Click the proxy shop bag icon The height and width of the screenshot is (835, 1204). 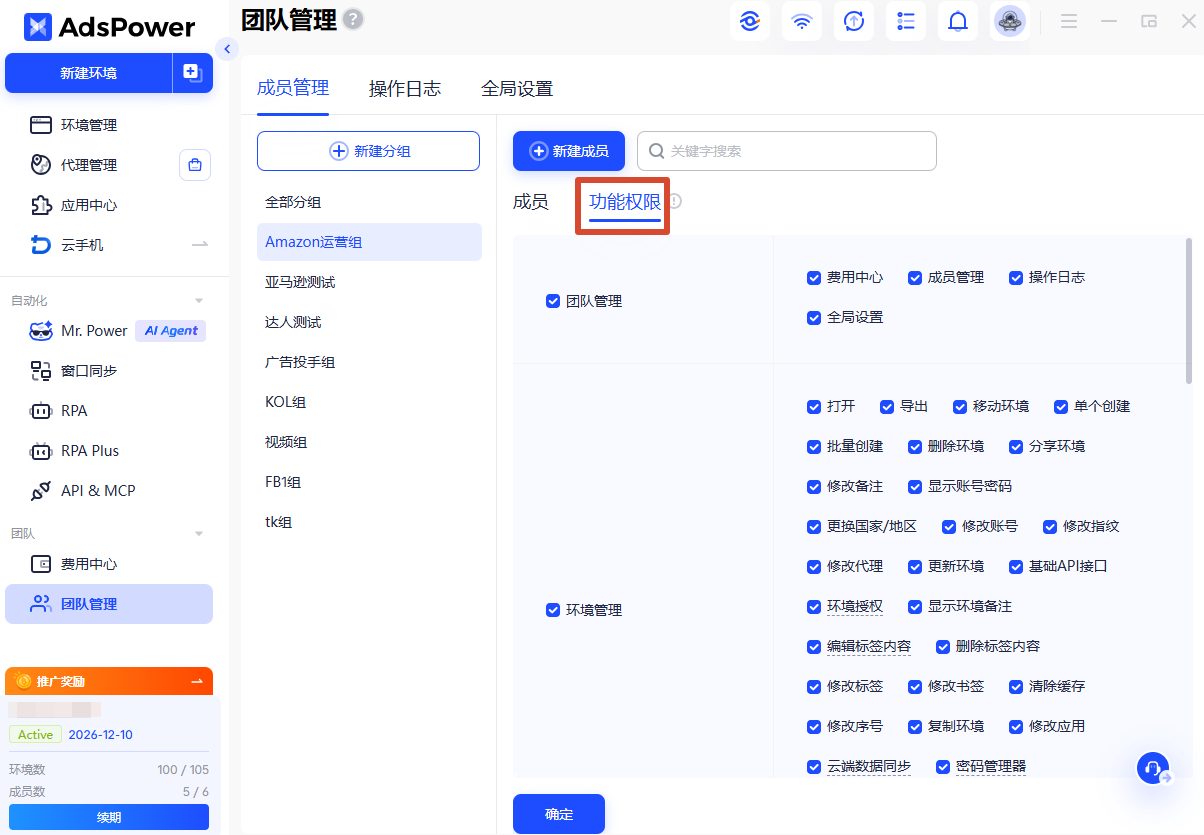click(195, 165)
